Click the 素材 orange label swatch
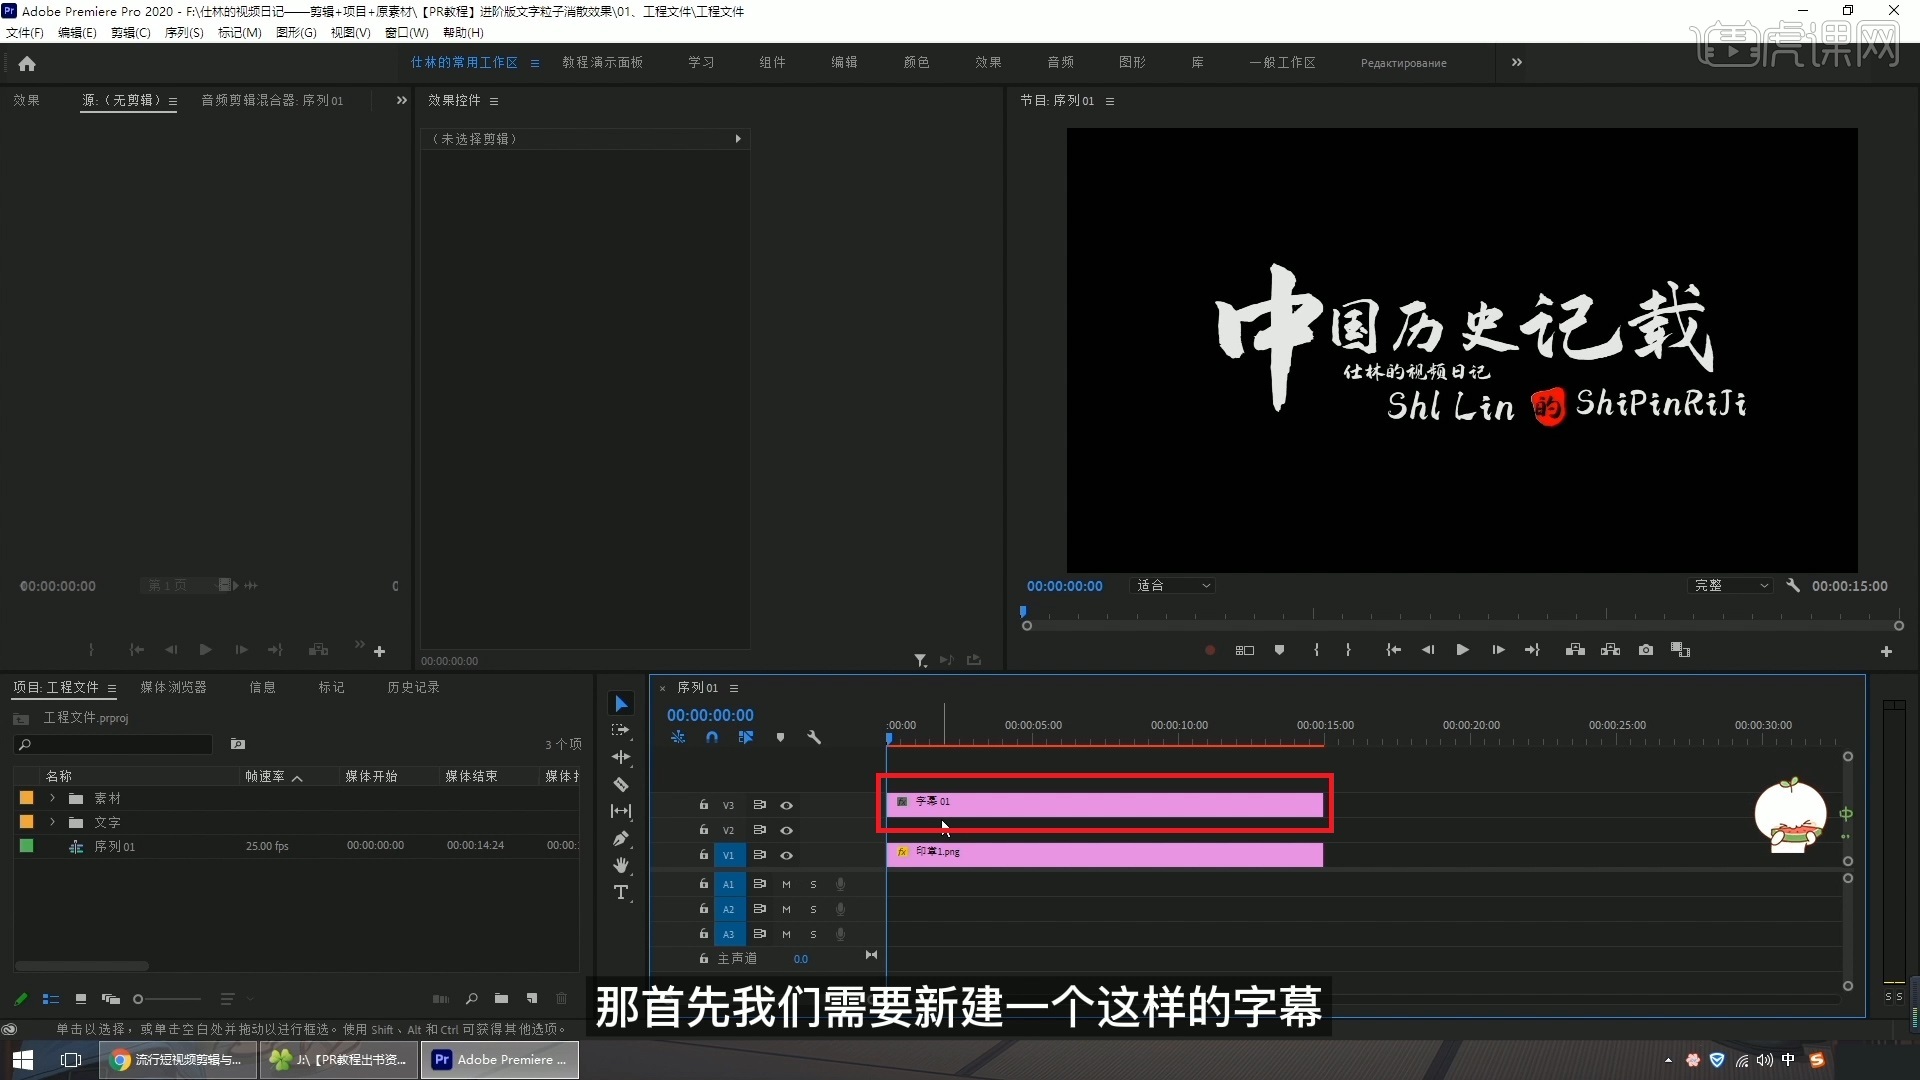 (x=27, y=798)
